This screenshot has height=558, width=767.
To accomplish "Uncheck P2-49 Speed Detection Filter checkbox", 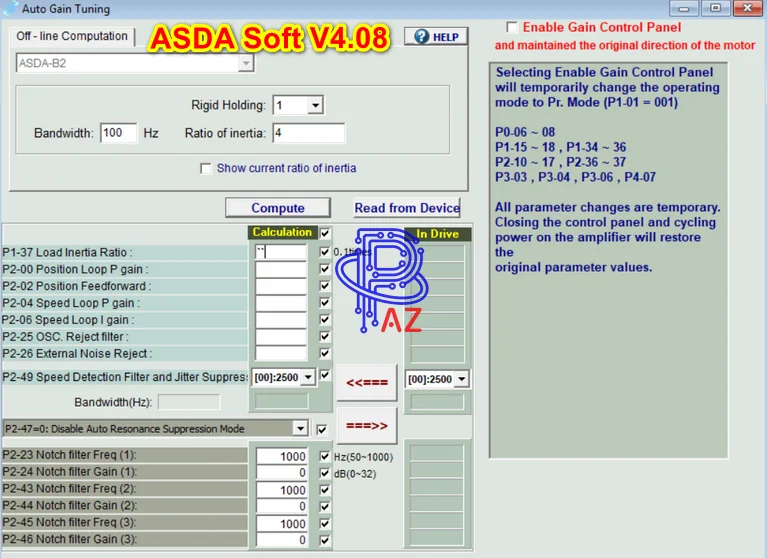I will (x=324, y=375).
